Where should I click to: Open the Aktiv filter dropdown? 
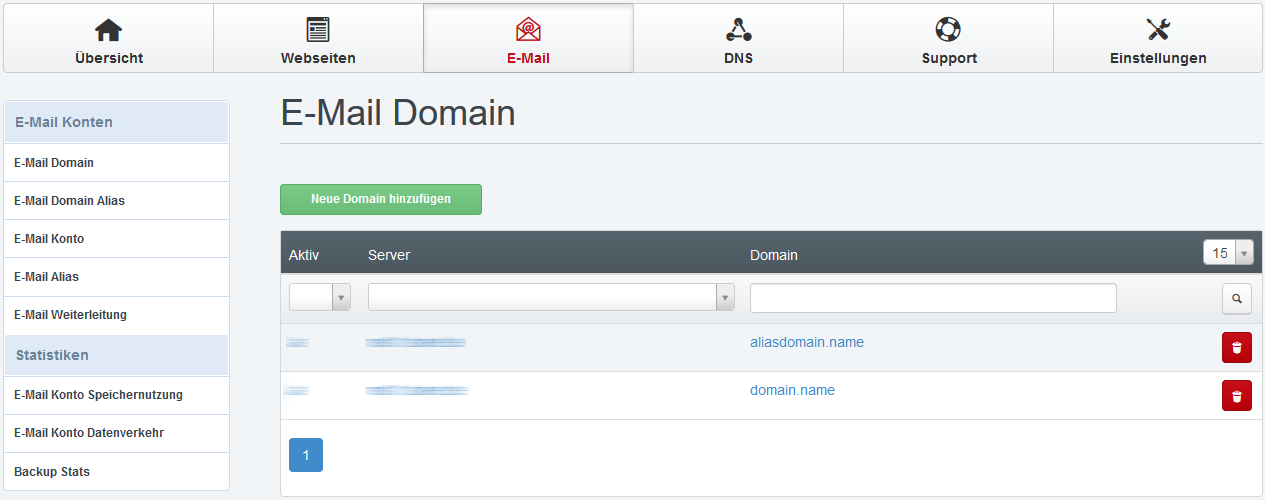click(x=320, y=298)
